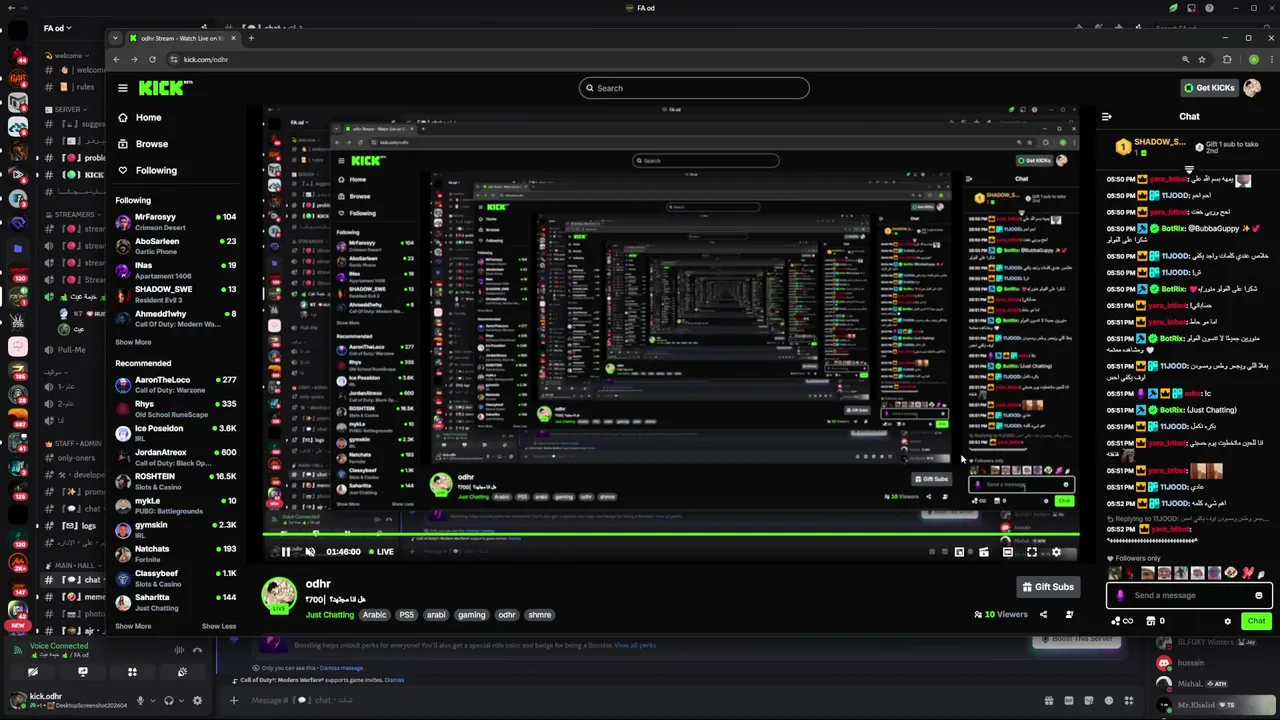
Task: Send message with green Chat button
Action: click(1256, 621)
